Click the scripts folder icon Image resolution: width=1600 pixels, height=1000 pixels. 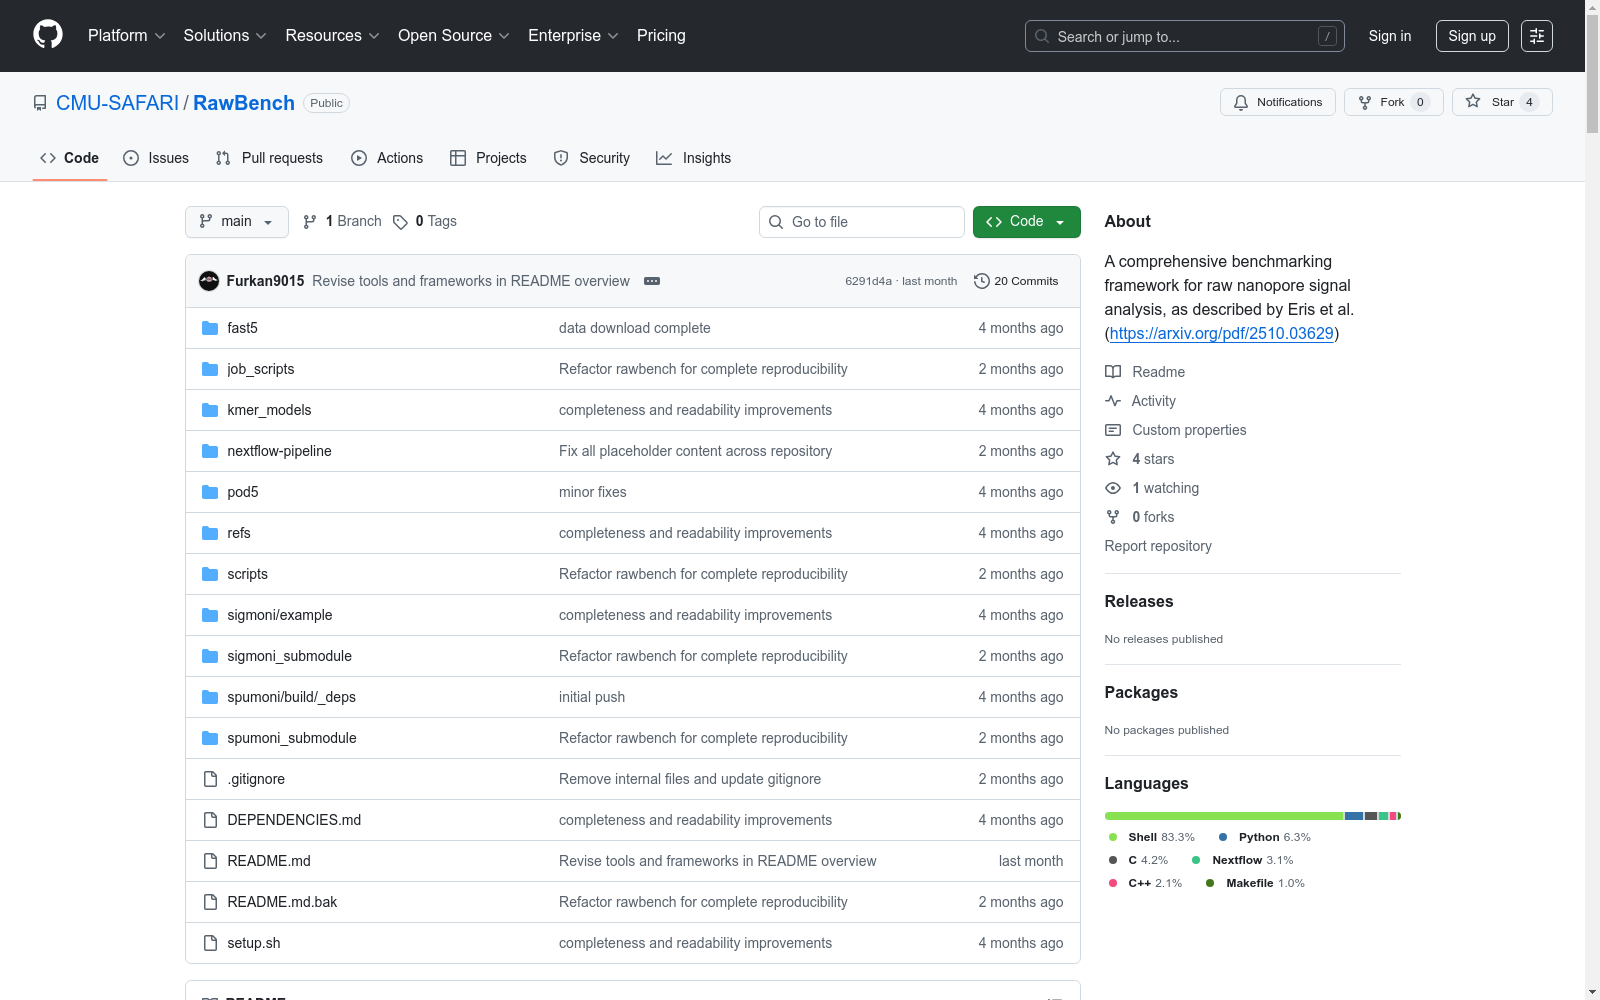(210, 574)
